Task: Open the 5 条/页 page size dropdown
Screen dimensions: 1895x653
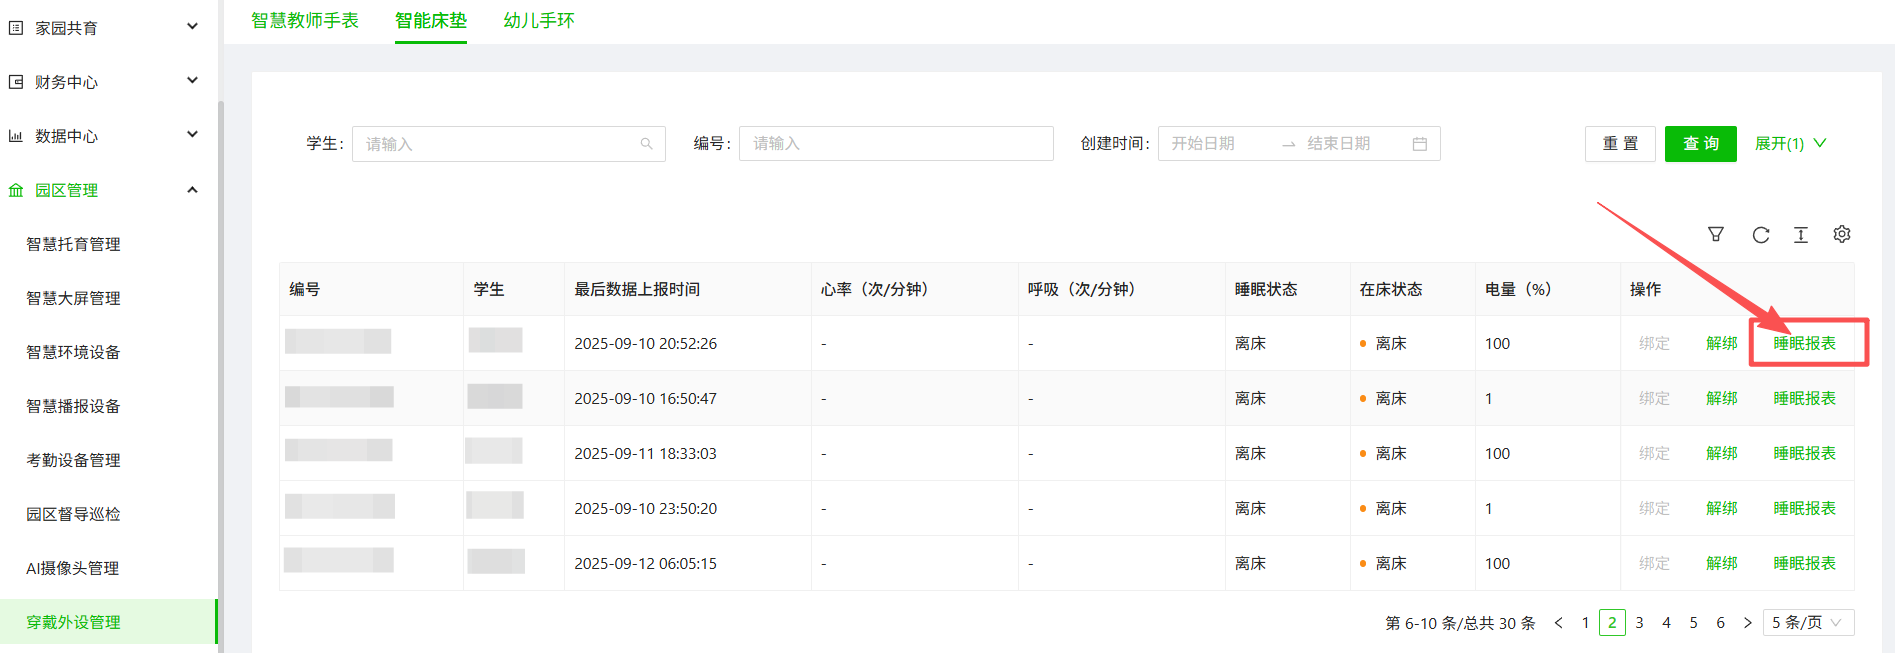Action: [x=1807, y=623]
